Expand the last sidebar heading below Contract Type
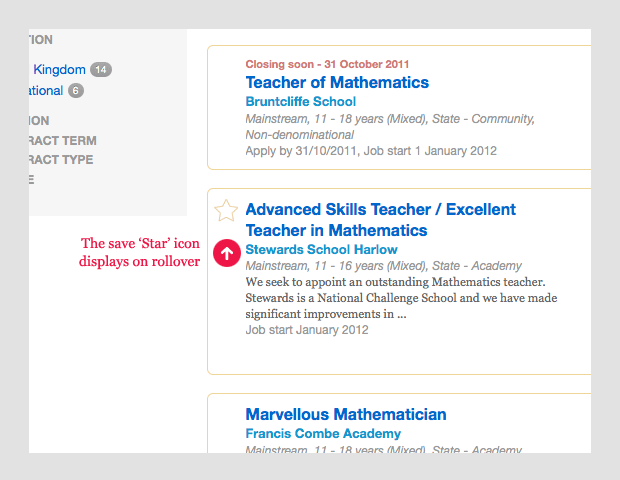The image size is (620, 480). [32, 180]
